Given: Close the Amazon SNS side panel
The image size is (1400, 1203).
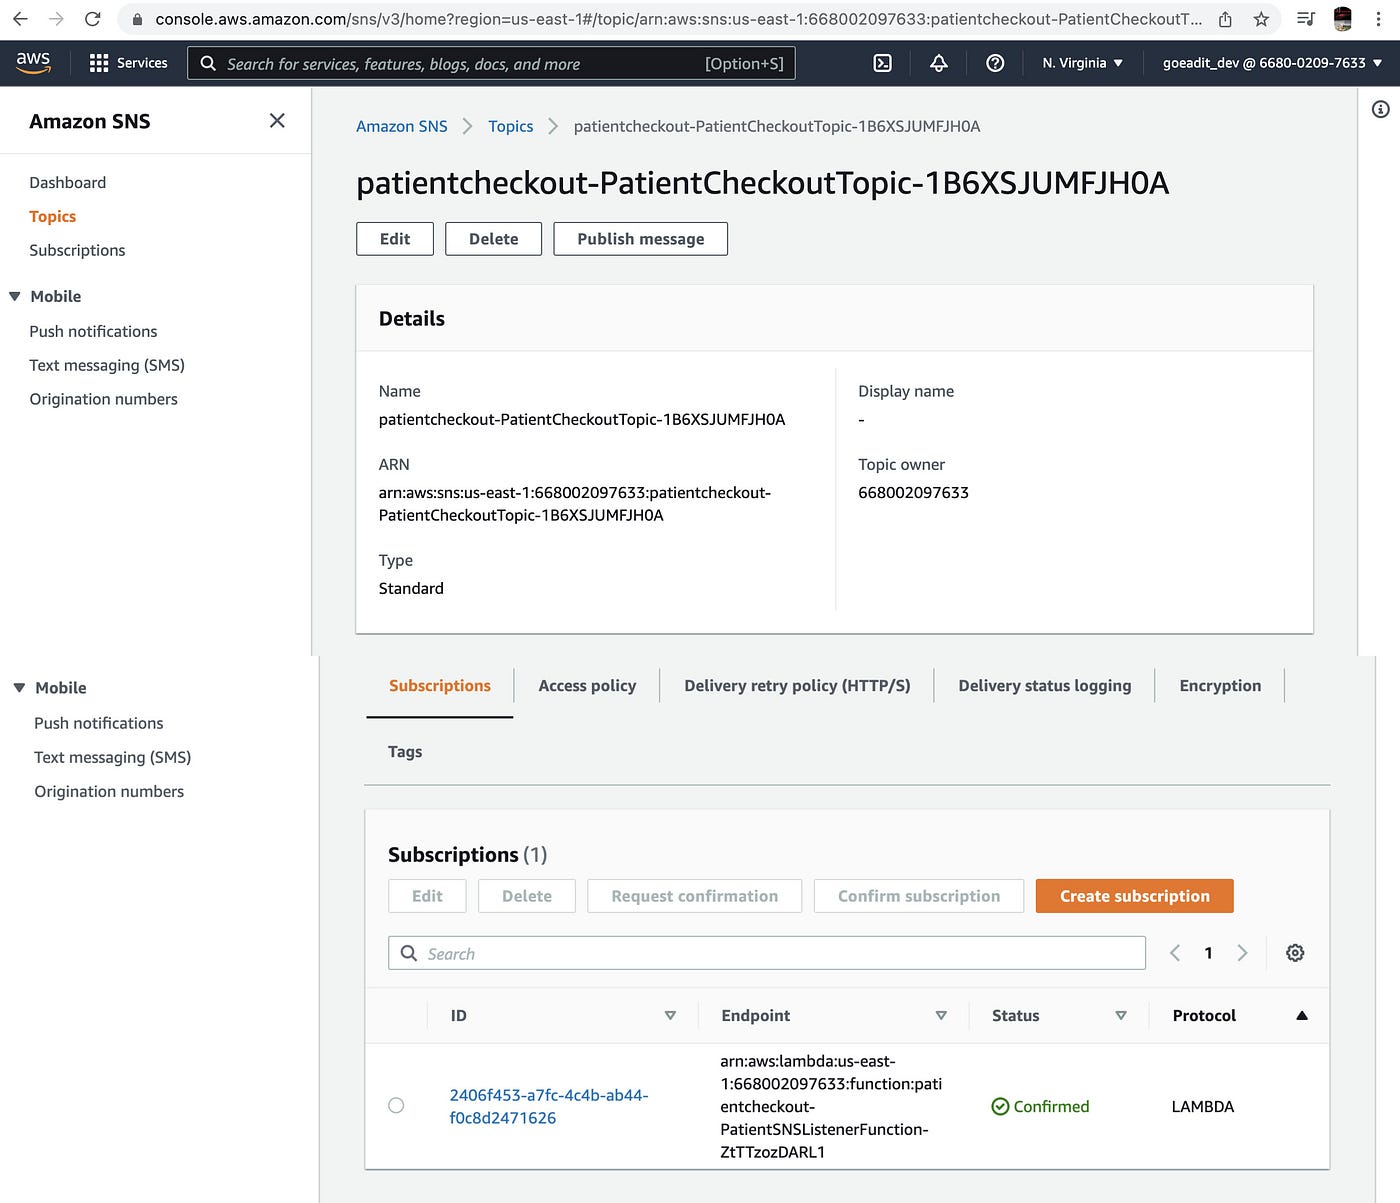Looking at the screenshot, I should (x=277, y=121).
